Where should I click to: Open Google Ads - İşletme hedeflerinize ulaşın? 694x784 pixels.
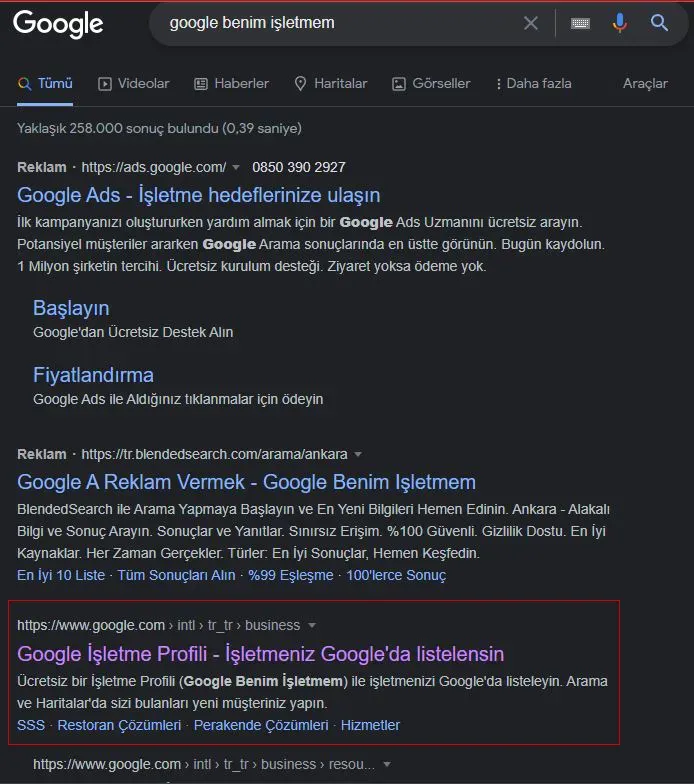pyautogui.click(x=198, y=195)
